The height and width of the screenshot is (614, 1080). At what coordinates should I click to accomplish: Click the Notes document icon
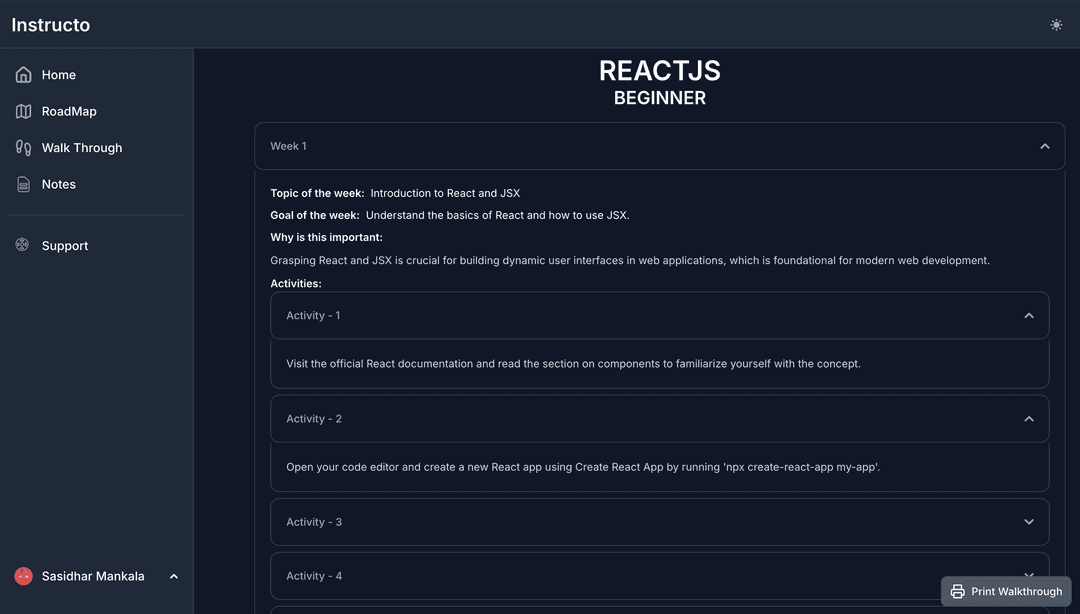coord(23,184)
